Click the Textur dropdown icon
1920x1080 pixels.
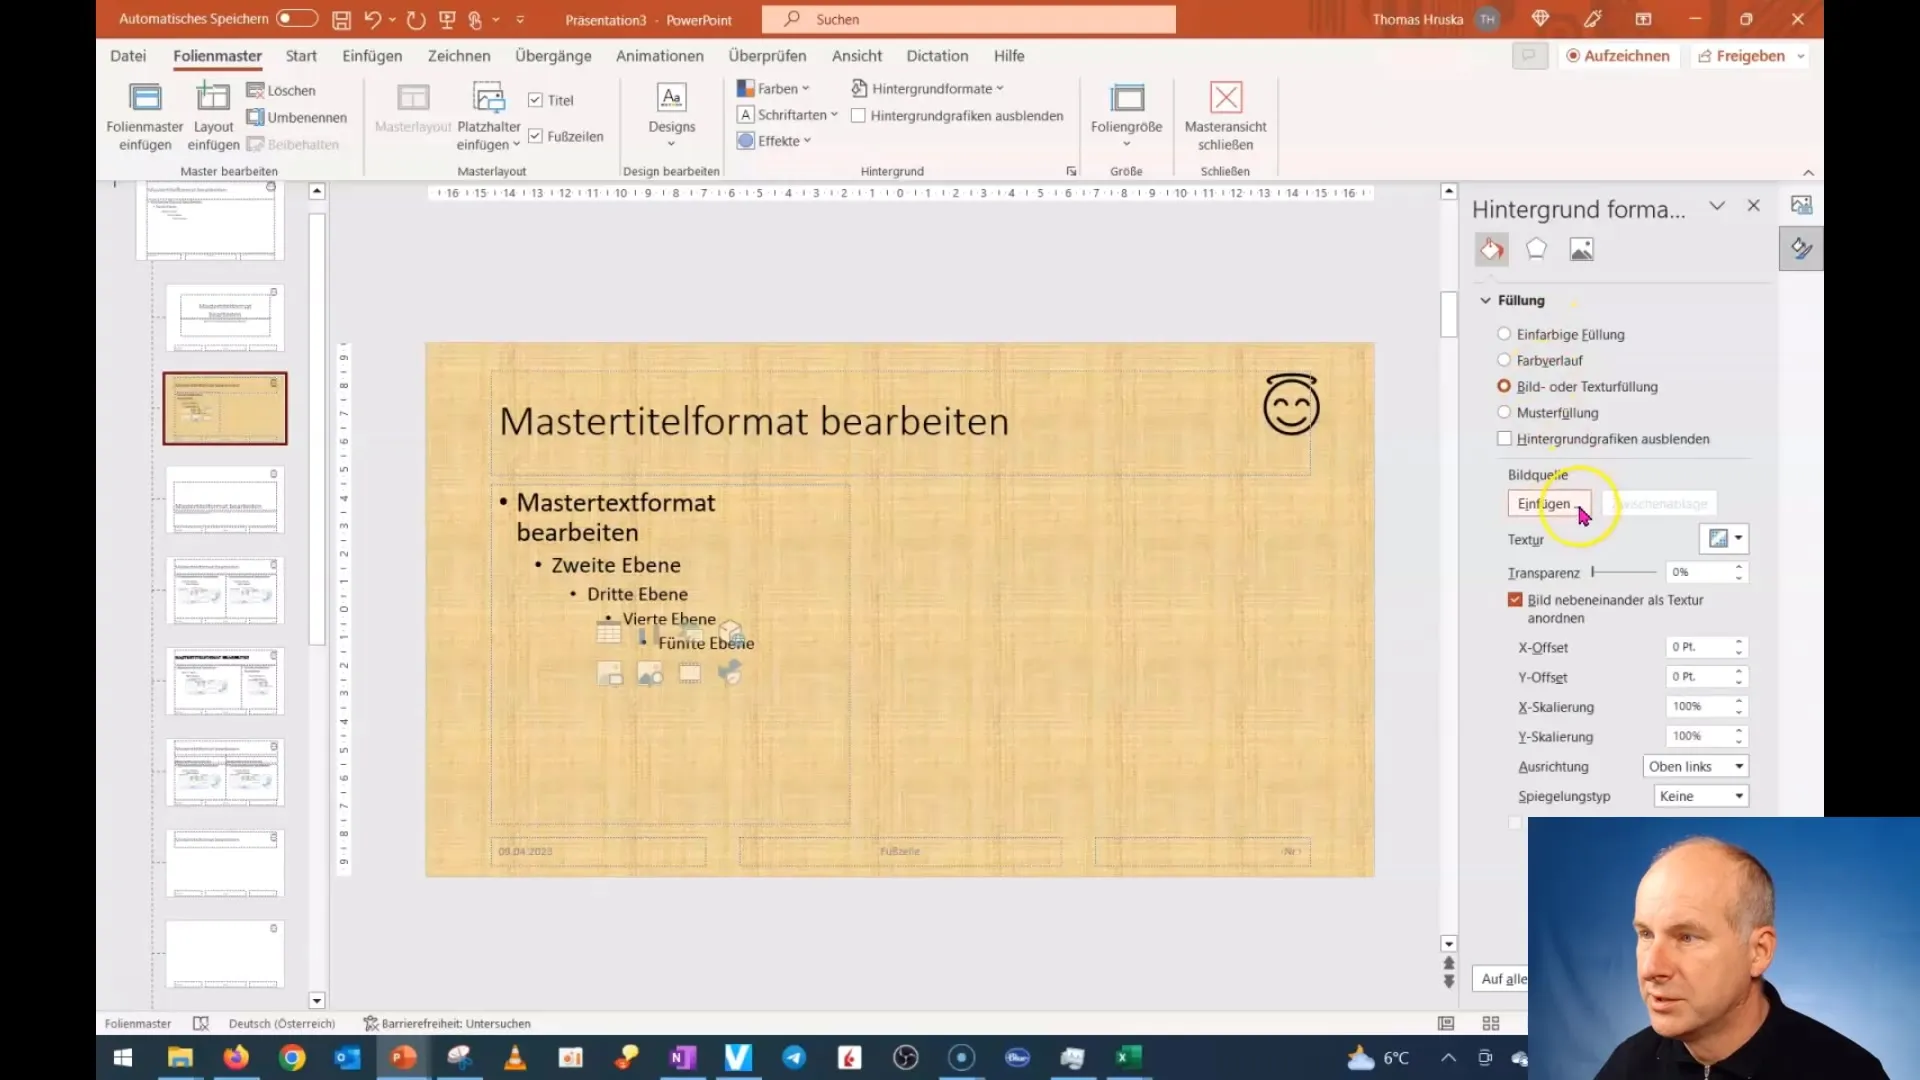click(1741, 538)
